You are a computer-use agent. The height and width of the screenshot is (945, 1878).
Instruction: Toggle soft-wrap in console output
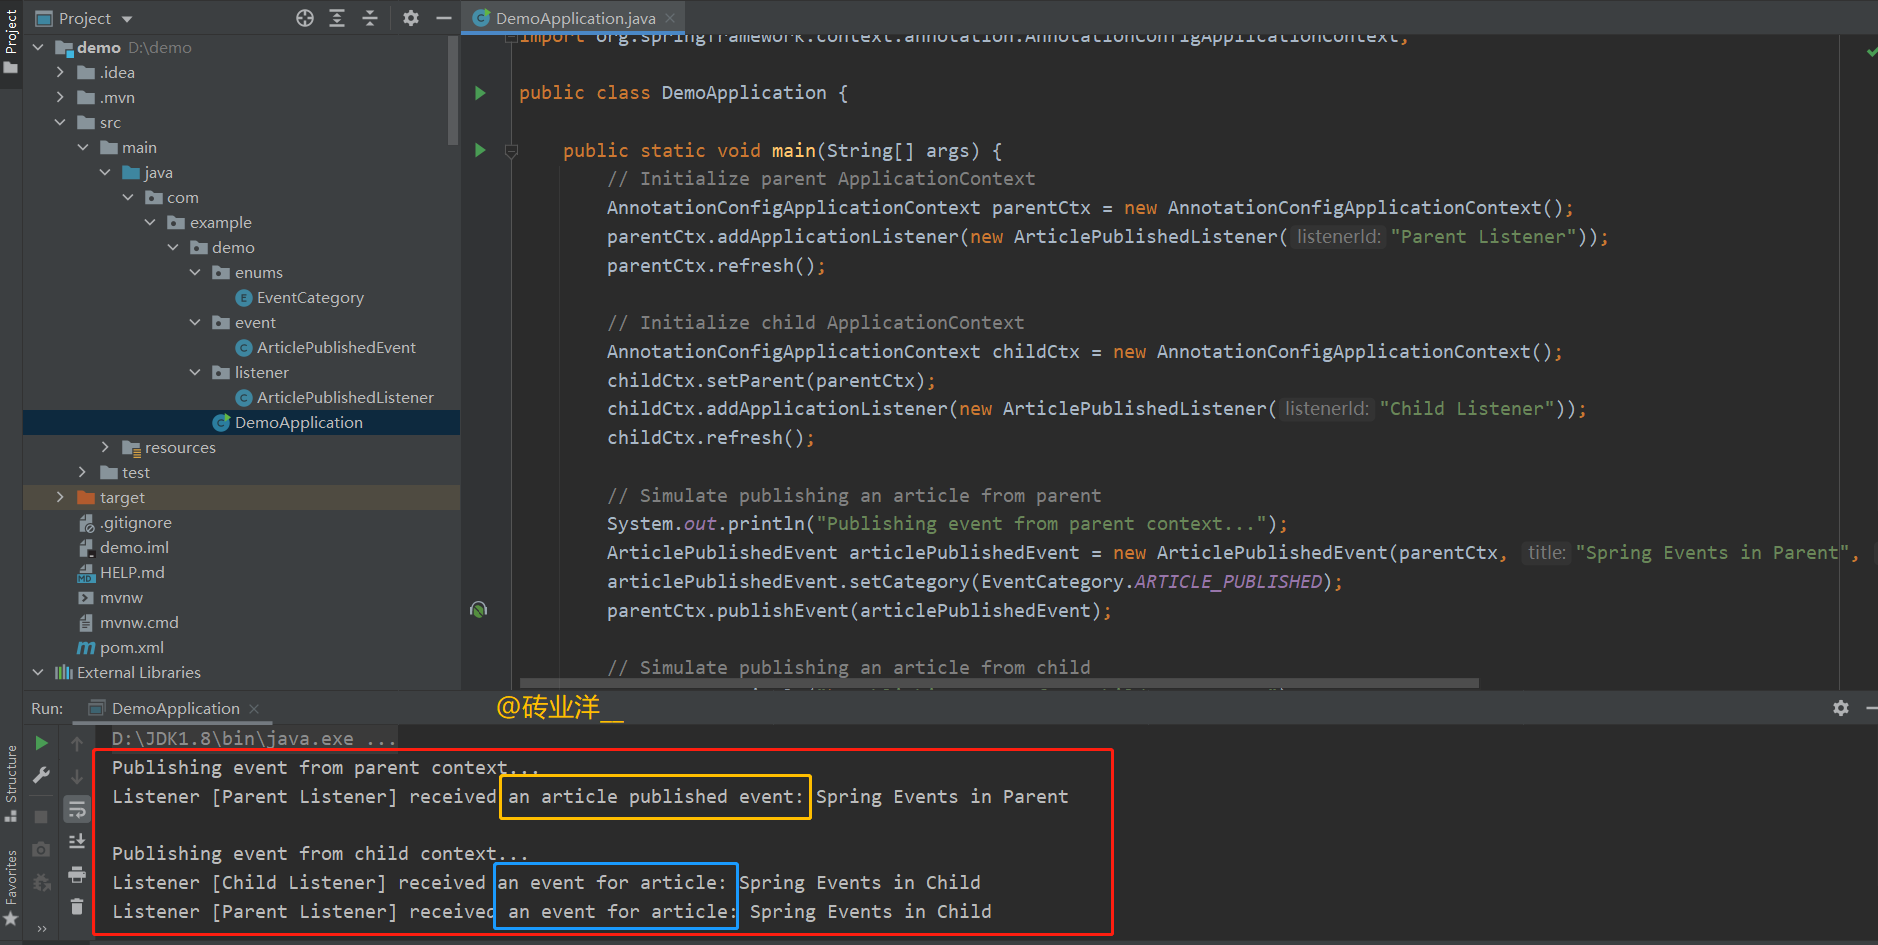pos(77,809)
